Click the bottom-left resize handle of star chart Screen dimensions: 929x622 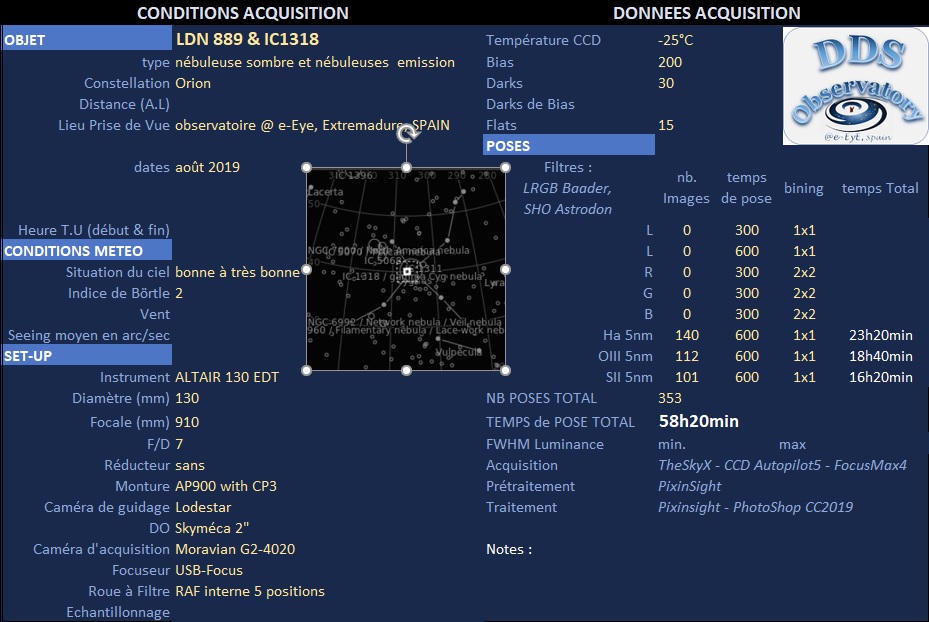[306, 371]
